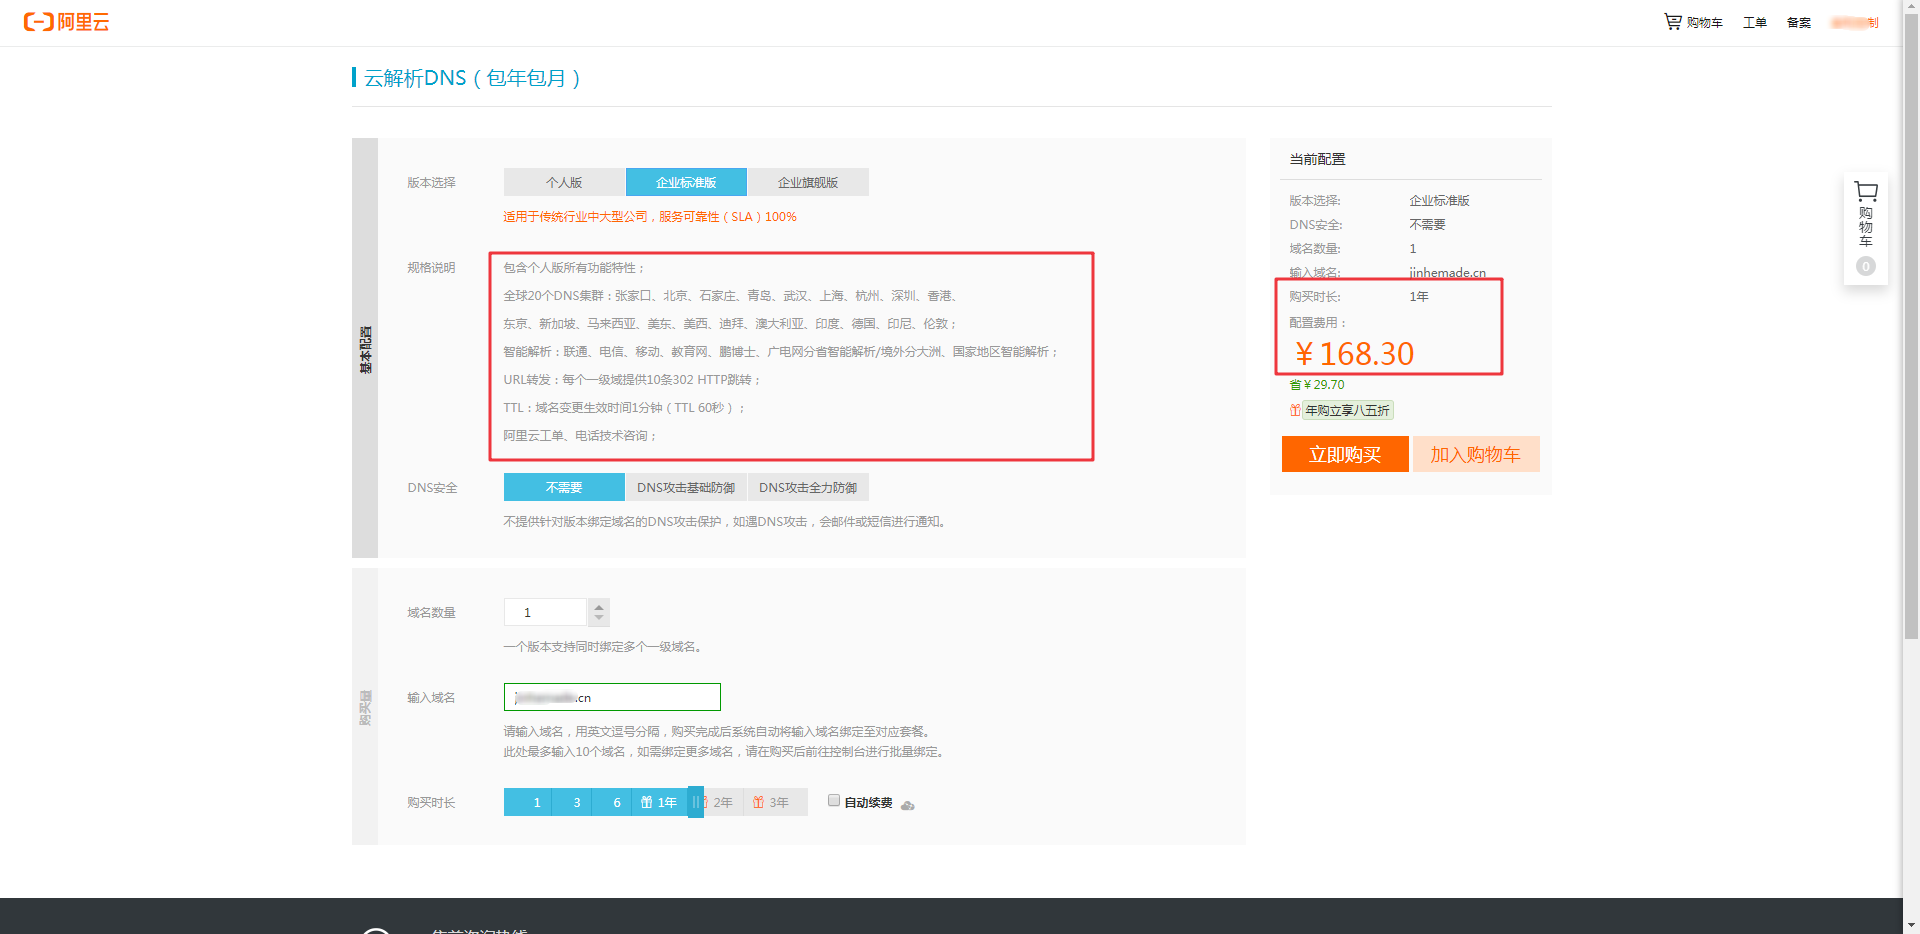Click the shopping cart icon in header
The width and height of the screenshot is (1920, 934).
1673,21
